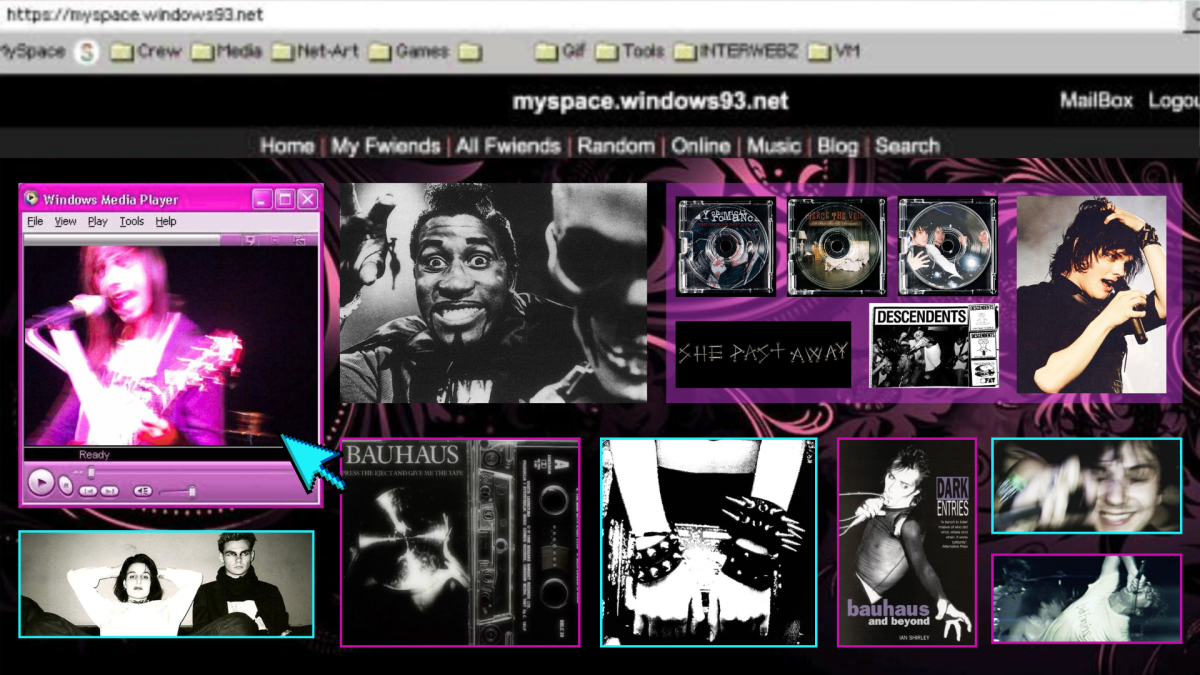1200x675 pixels.
Task: Click the Ready status text in Media Player
Action: coord(94,455)
